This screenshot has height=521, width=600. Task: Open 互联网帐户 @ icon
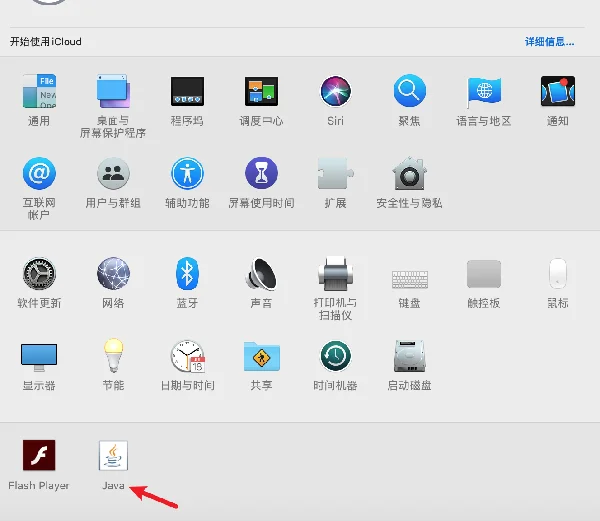39,173
